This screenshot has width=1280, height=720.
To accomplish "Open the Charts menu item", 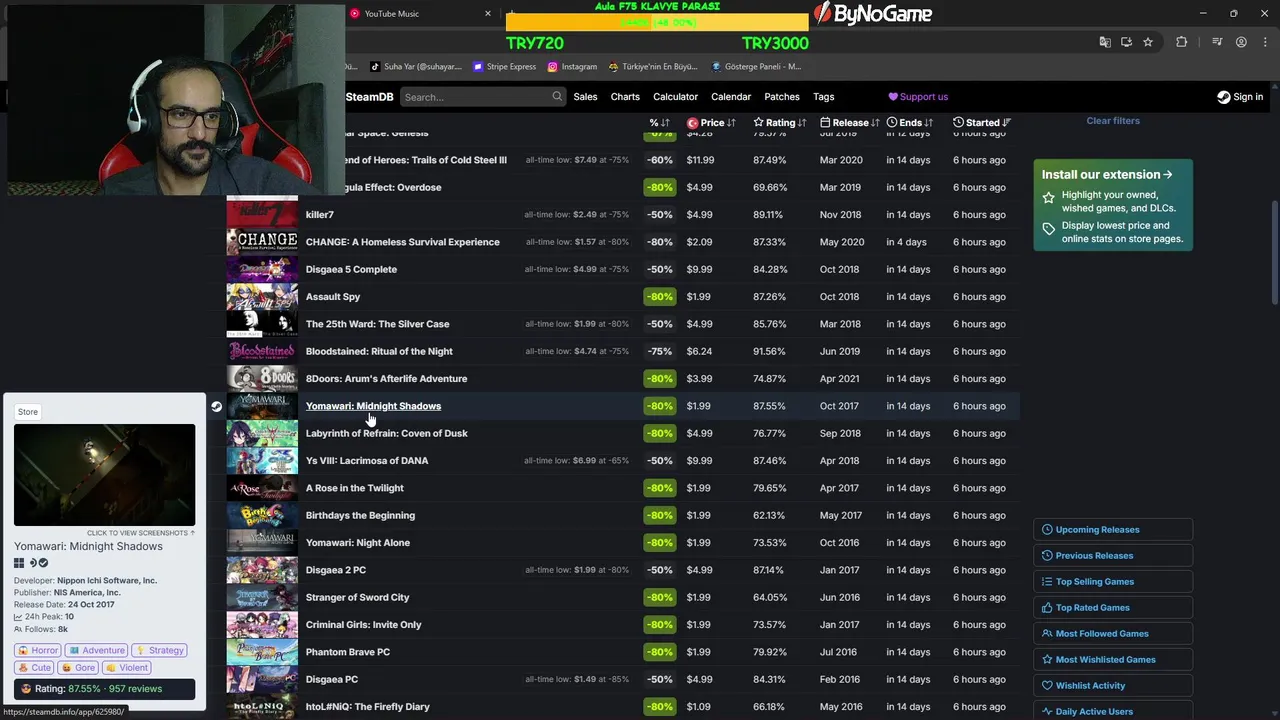I will (x=625, y=97).
